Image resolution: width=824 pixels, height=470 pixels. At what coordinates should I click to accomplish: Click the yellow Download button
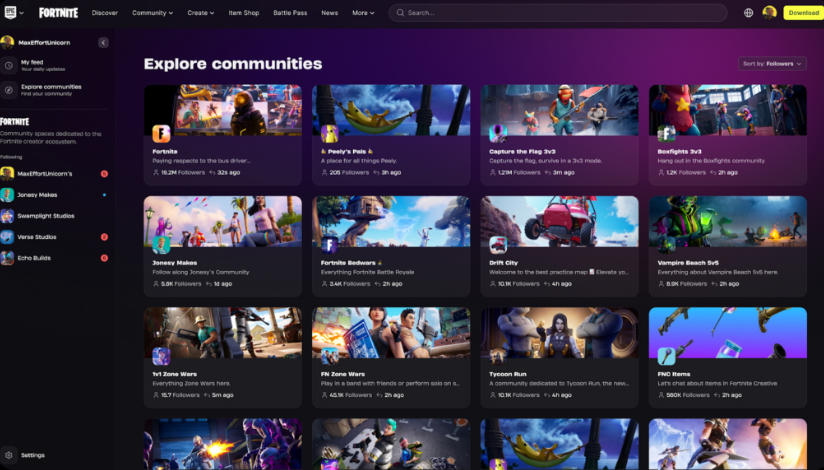click(804, 13)
